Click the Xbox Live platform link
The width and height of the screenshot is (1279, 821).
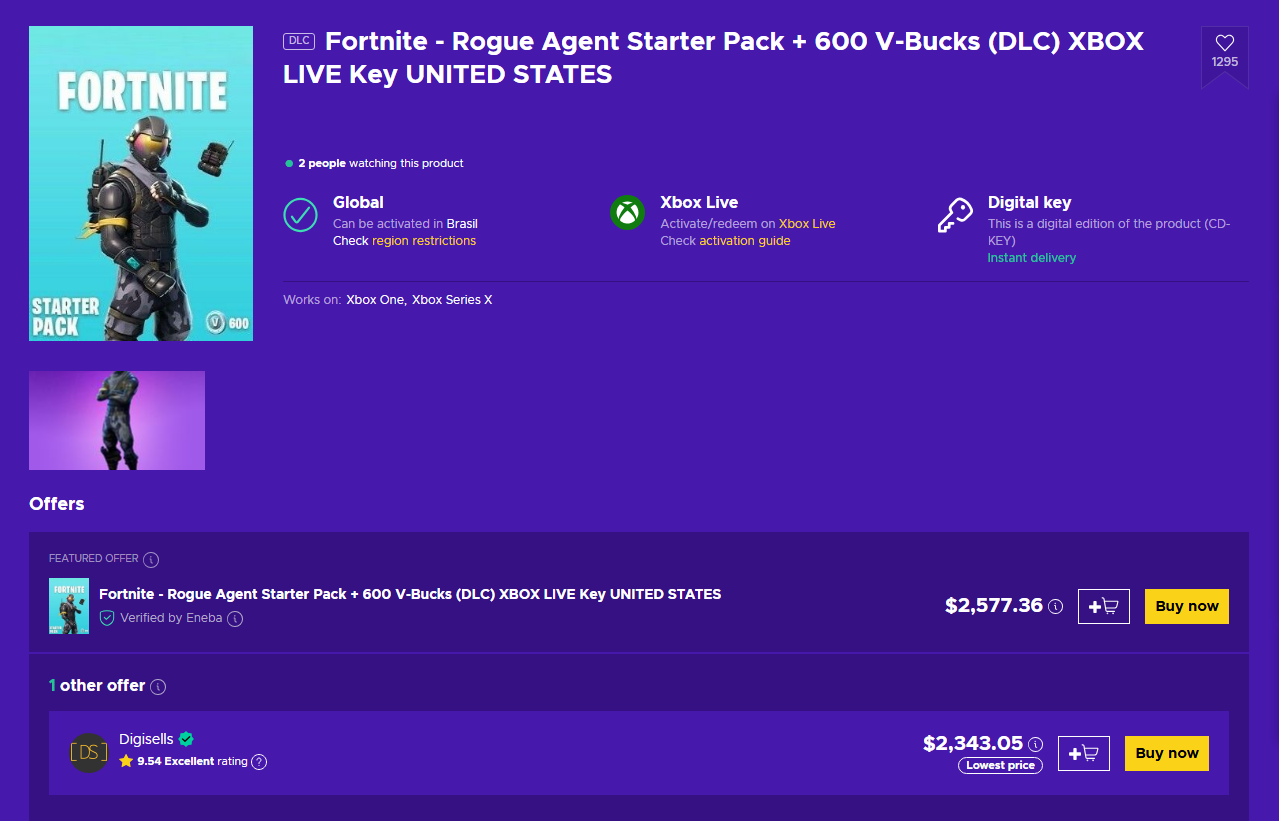807,224
